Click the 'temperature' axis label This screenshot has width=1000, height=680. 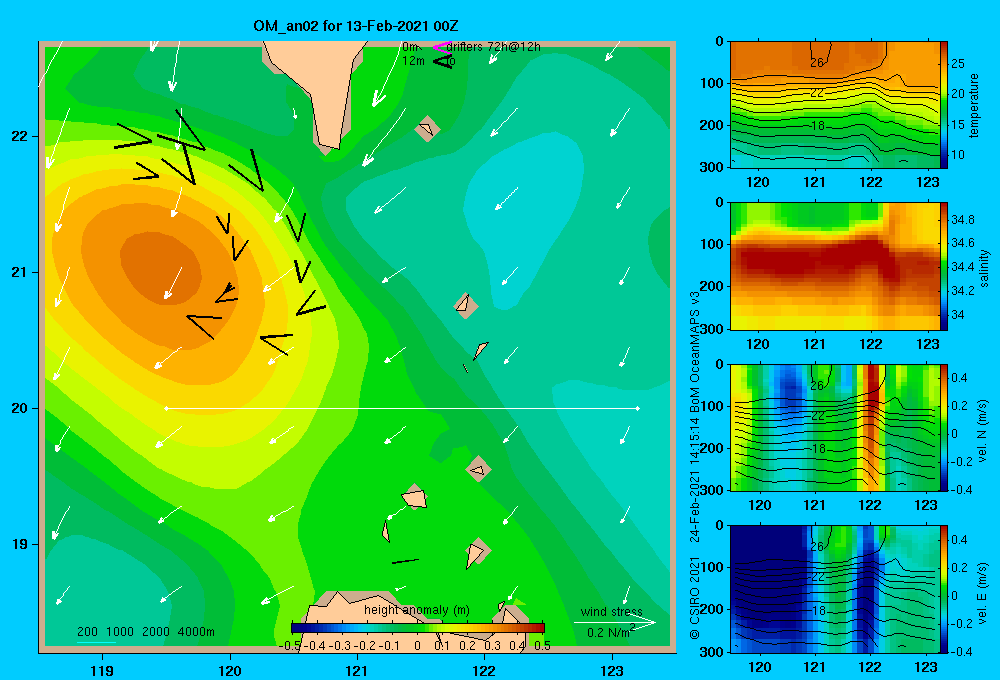click(973, 105)
